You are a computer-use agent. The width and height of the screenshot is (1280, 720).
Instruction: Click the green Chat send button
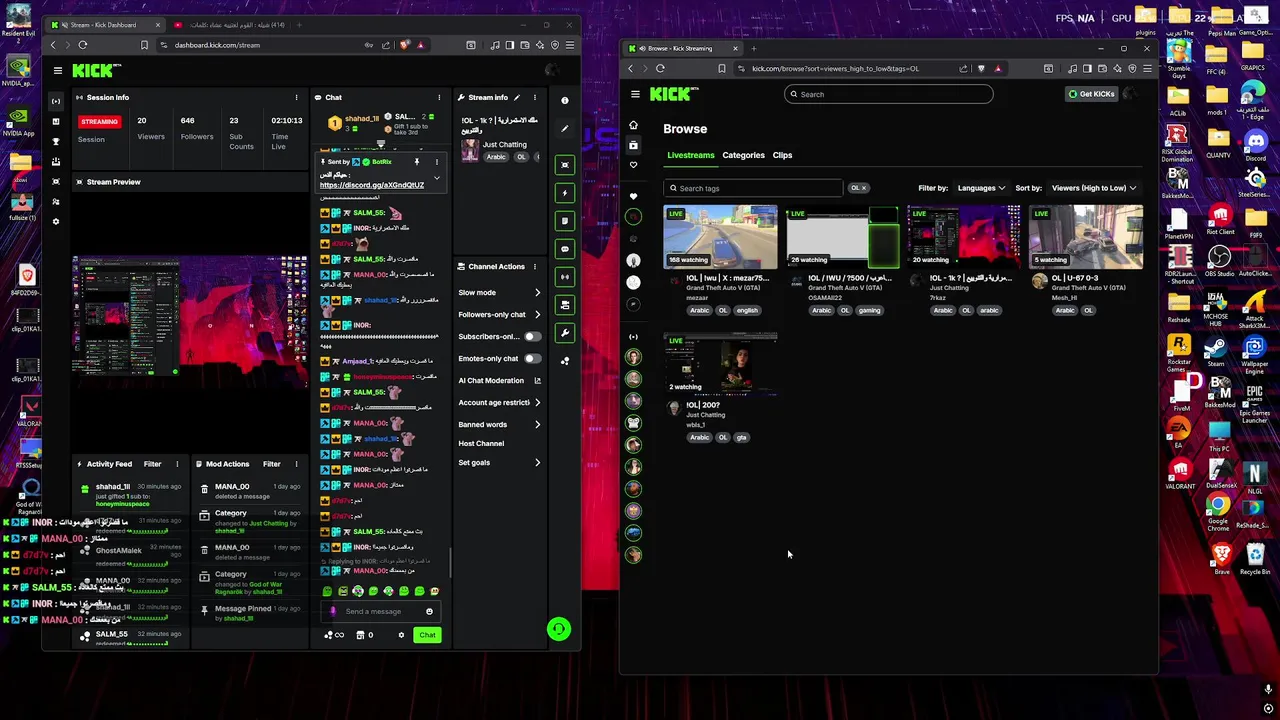coord(427,635)
